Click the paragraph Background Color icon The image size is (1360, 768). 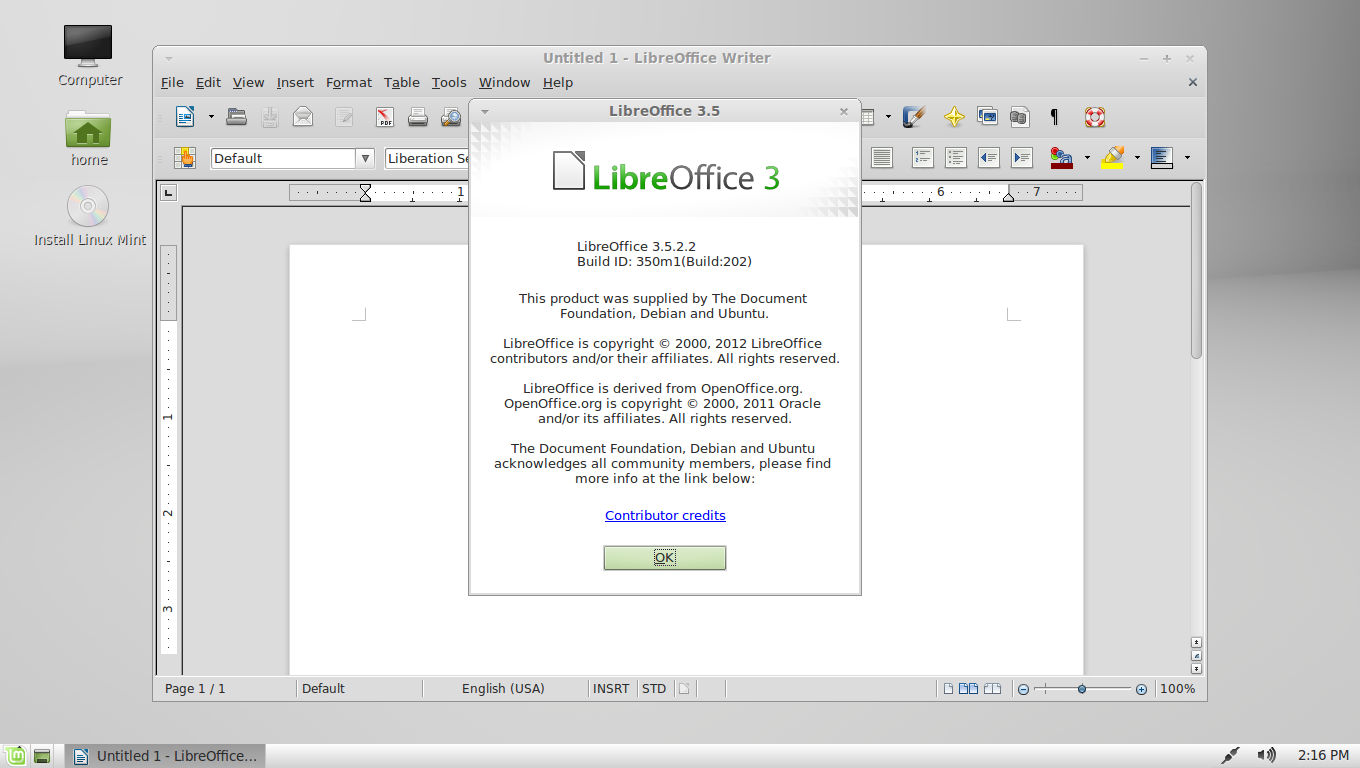tap(1162, 158)
